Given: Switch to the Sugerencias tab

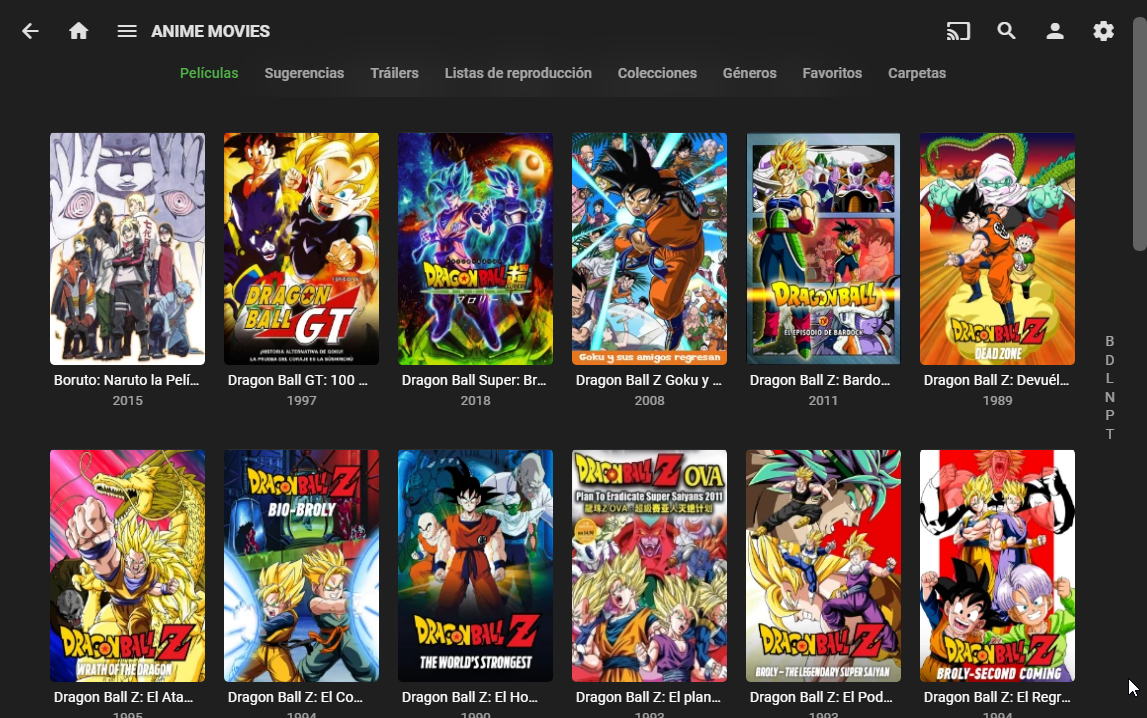Looking at the screenshot, I should [304, 73].
